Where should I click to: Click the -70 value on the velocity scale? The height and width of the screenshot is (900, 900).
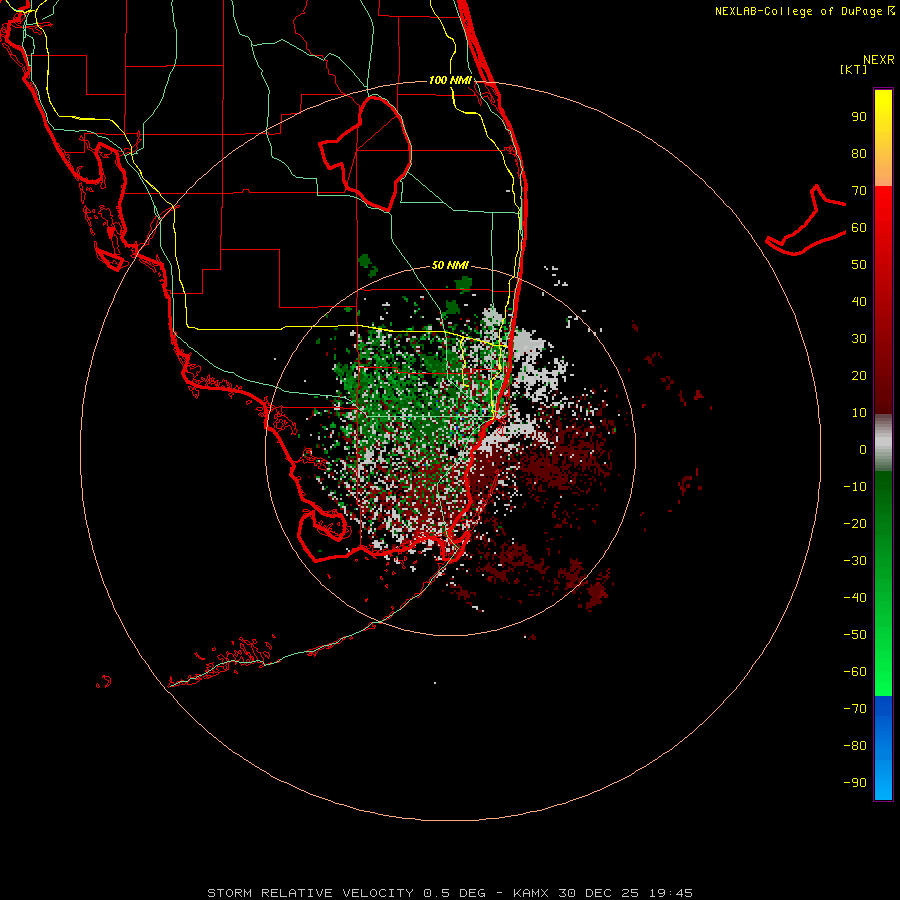pyautogui.click(x=855, y=708)
